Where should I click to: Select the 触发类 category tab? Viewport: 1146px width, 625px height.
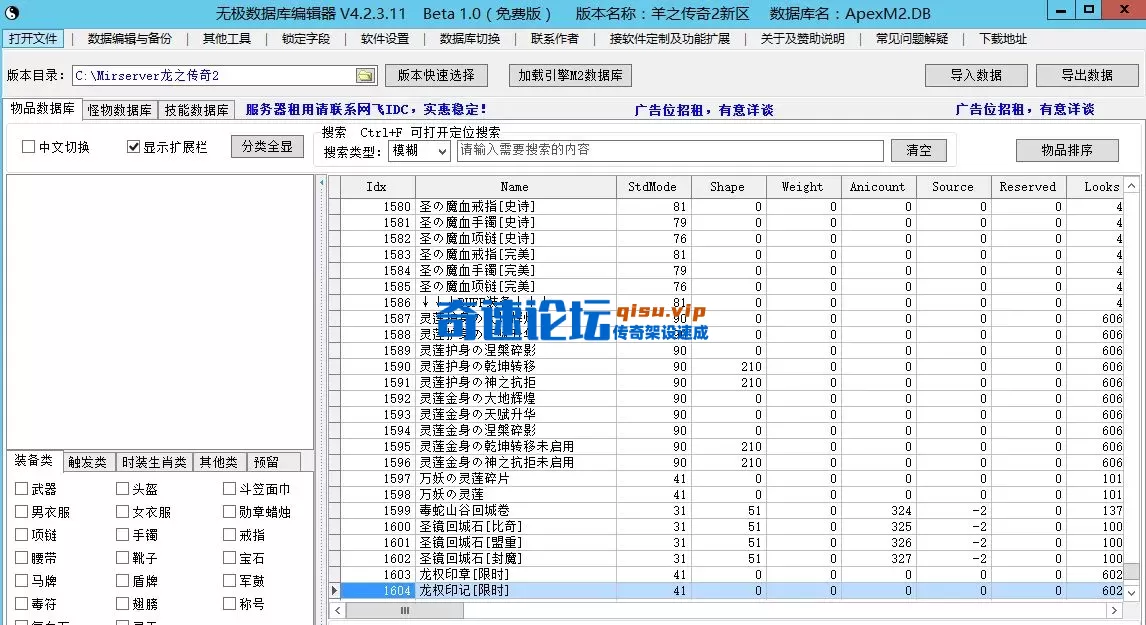89,462
